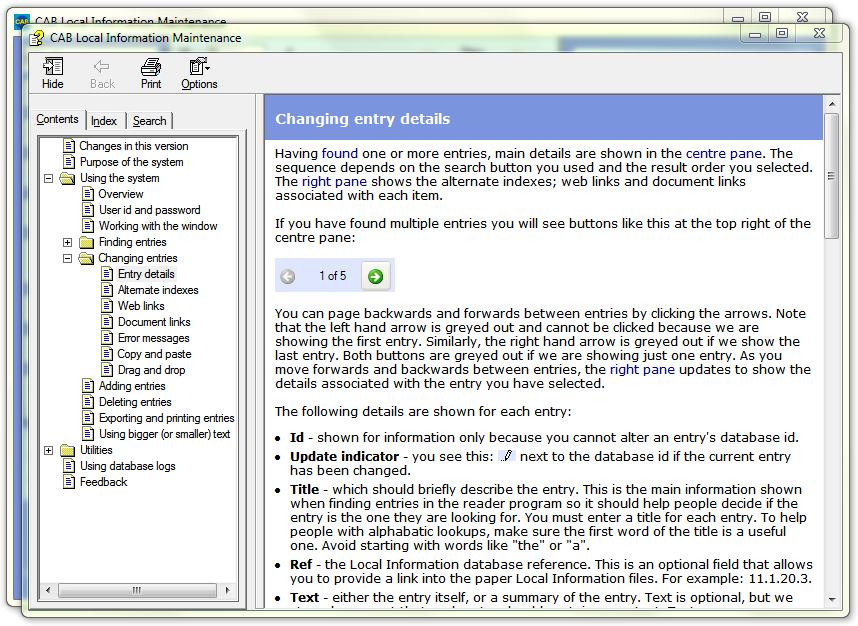The height and width of the screenshot is (626, 858).
Task: Click page icon beside Drag and drop
Action: tap(107, 369)
